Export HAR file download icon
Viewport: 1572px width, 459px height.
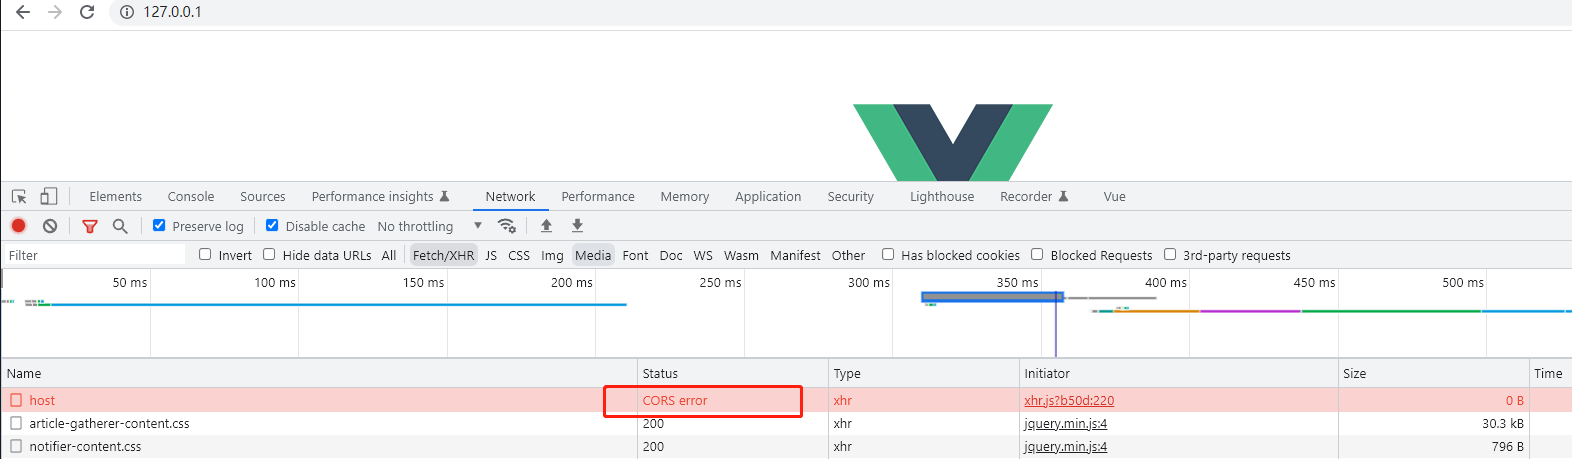tap(577, 226)
